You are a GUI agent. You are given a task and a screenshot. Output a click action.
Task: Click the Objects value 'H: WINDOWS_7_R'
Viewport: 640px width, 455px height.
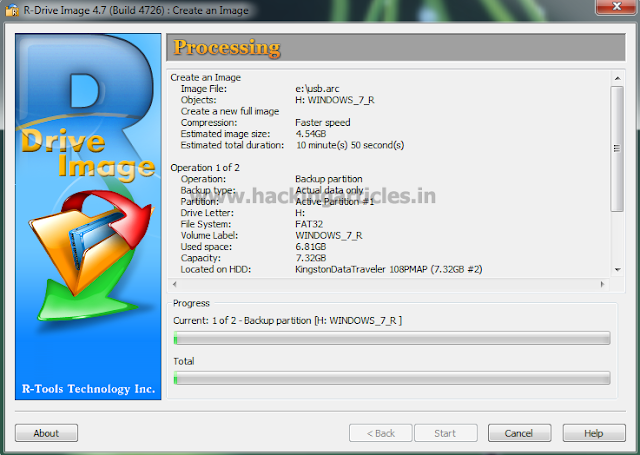pyautogui.click(x=335, y=100)
